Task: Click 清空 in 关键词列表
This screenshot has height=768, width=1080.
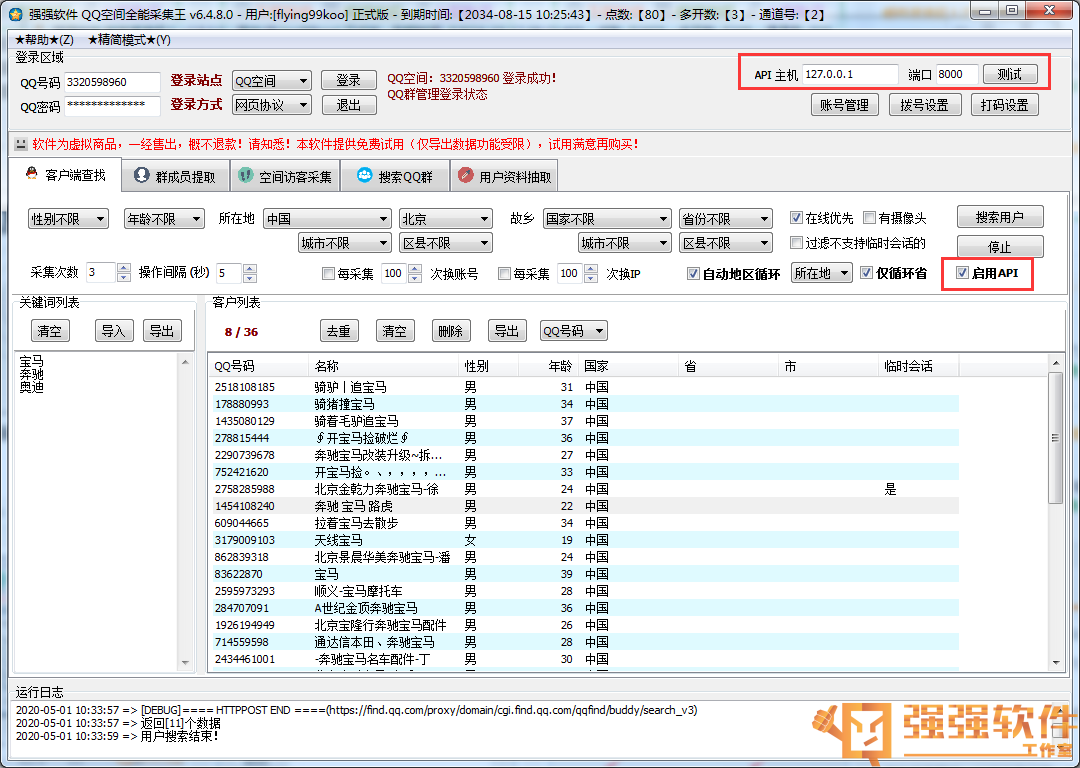Action: tap(50, 331)
